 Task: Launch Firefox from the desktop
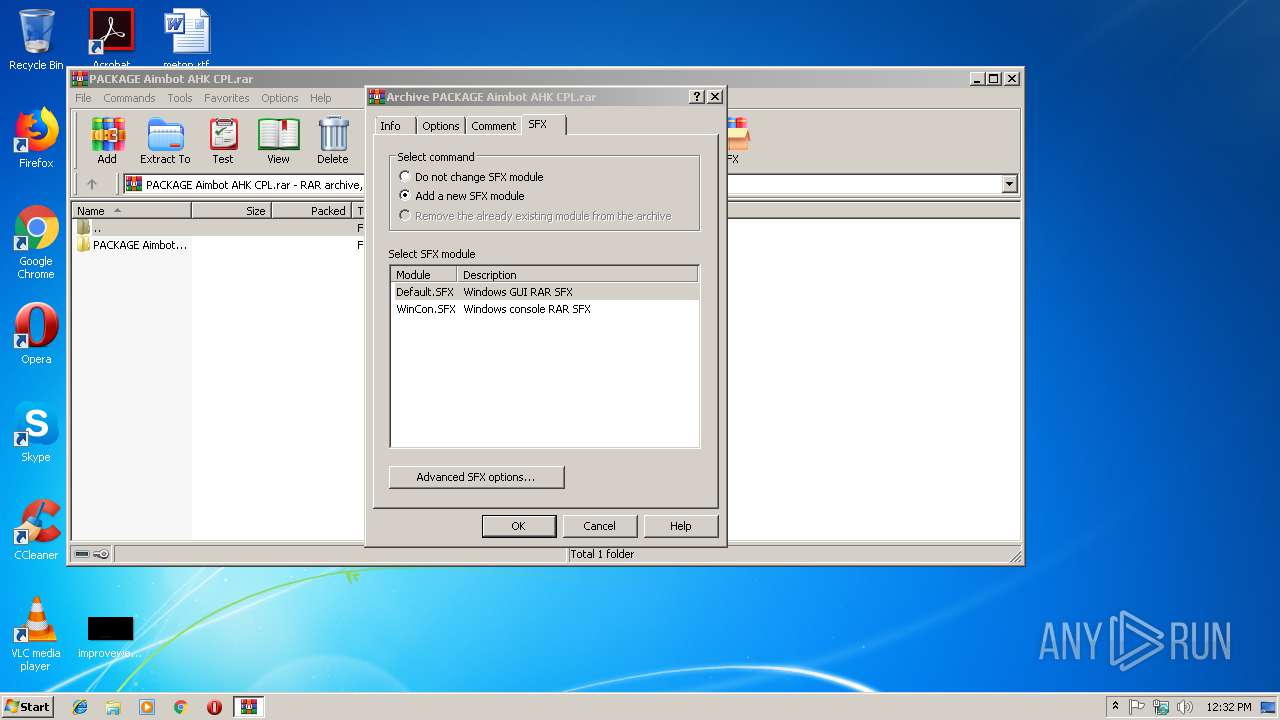(36, 138)
